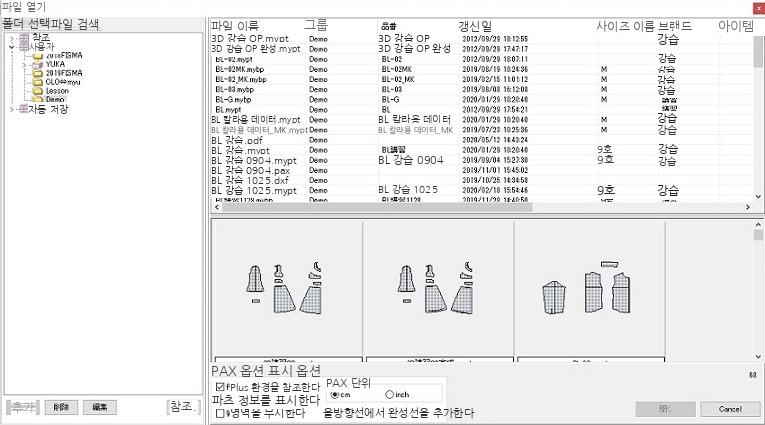Select the Lesson folder in tree
This screenshot has width=765, height=425.
[57, 91]
